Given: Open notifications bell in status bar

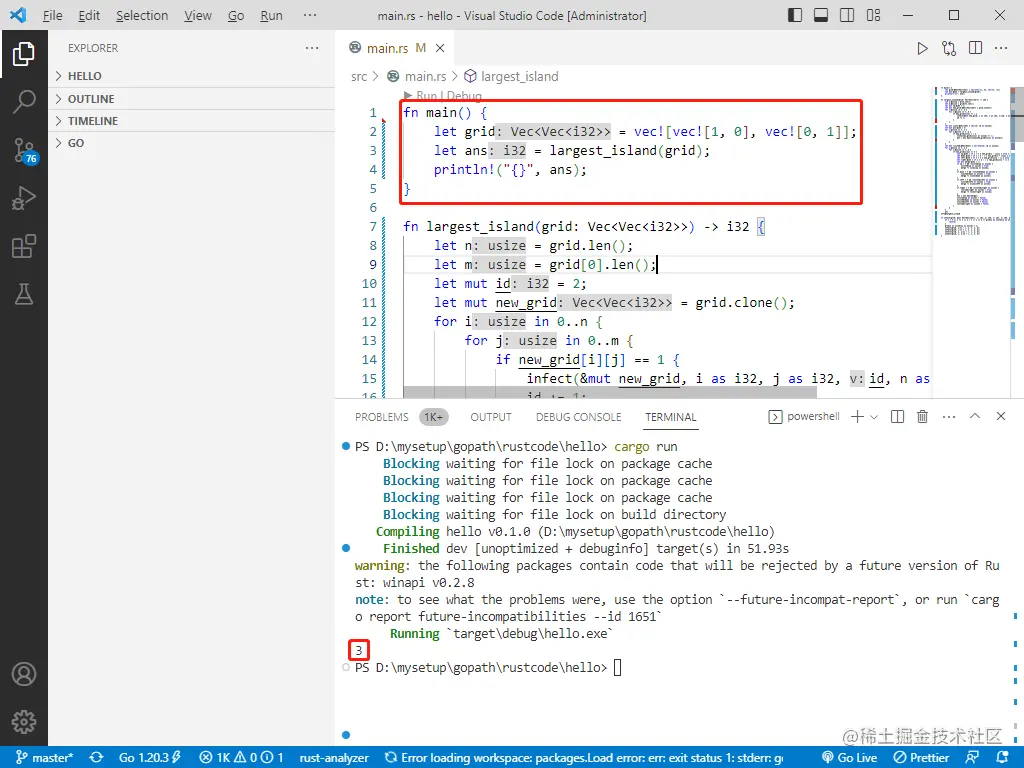Looking at the screenshot, I should pyautogui.click(x=1002, y=758).
